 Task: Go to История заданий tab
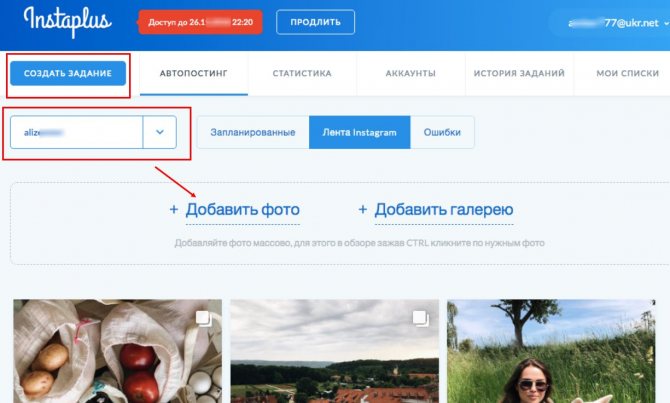[519, 73]
